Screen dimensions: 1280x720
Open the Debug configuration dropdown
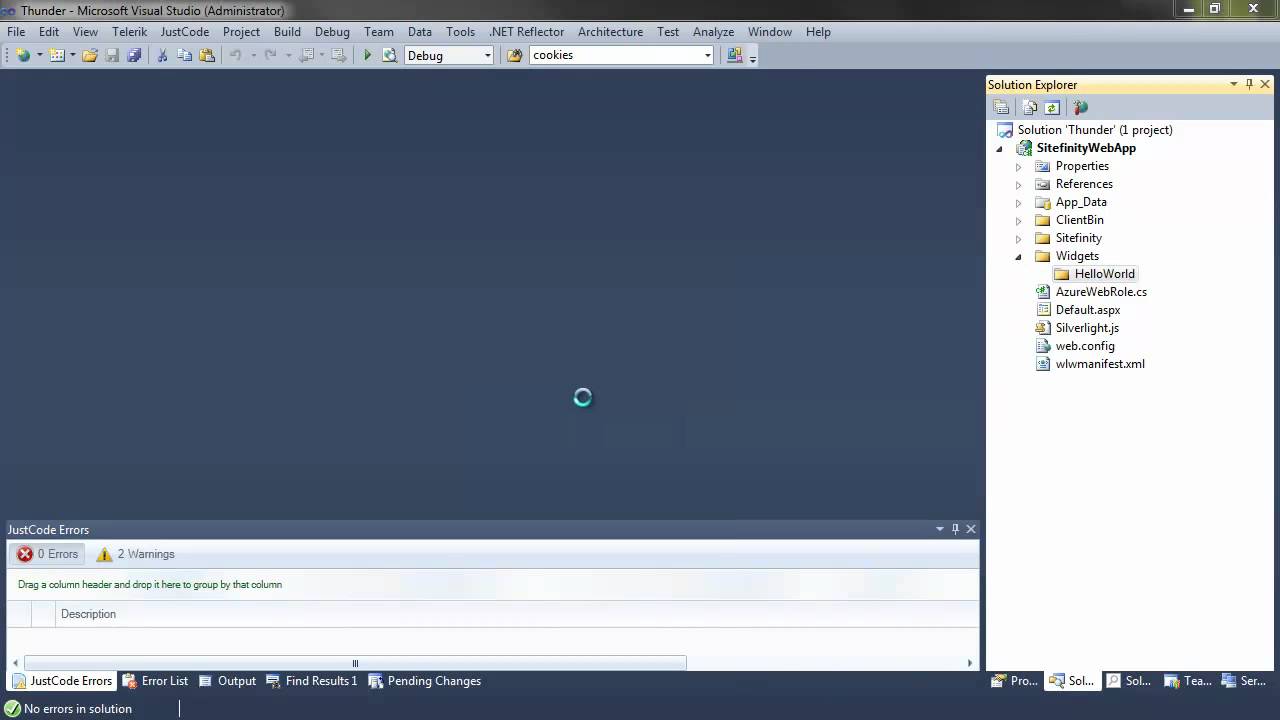click(x=488, y=55)
